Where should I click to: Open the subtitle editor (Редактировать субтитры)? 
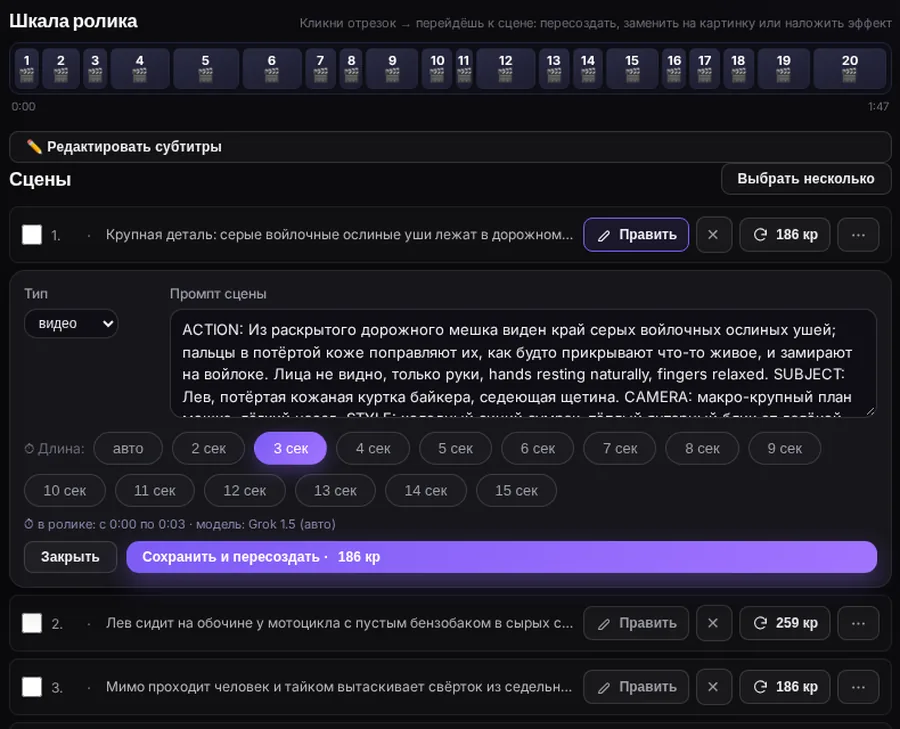click(450, 147)
